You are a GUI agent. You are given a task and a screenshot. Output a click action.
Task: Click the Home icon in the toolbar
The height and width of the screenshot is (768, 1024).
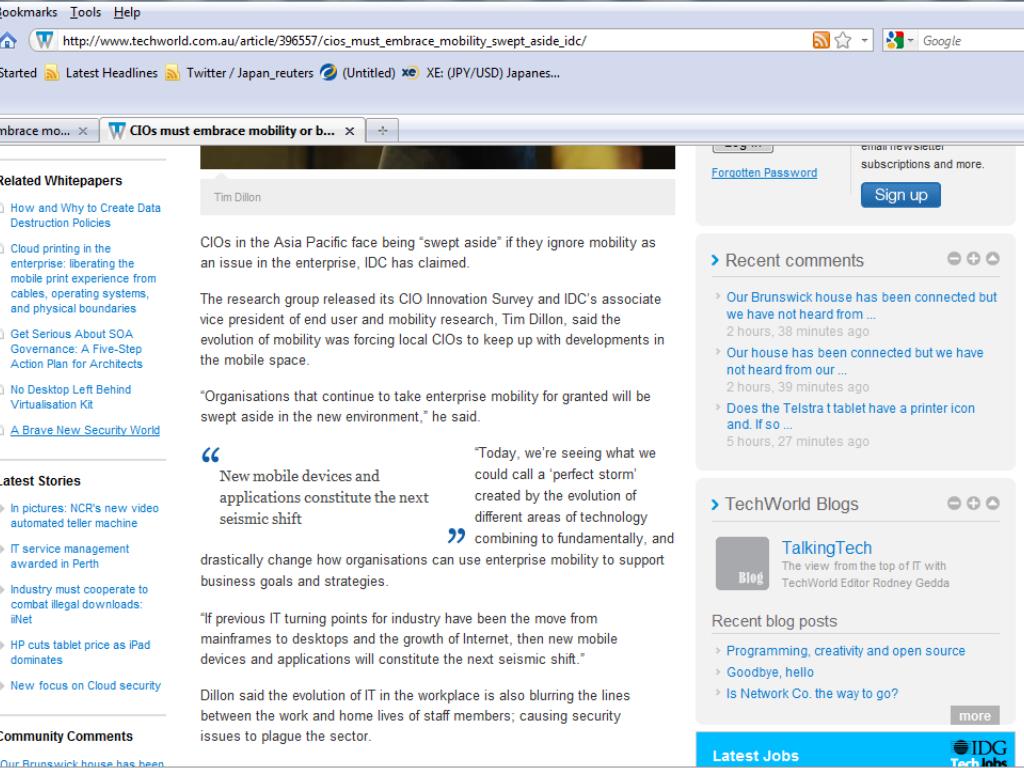tap(7, 40)
